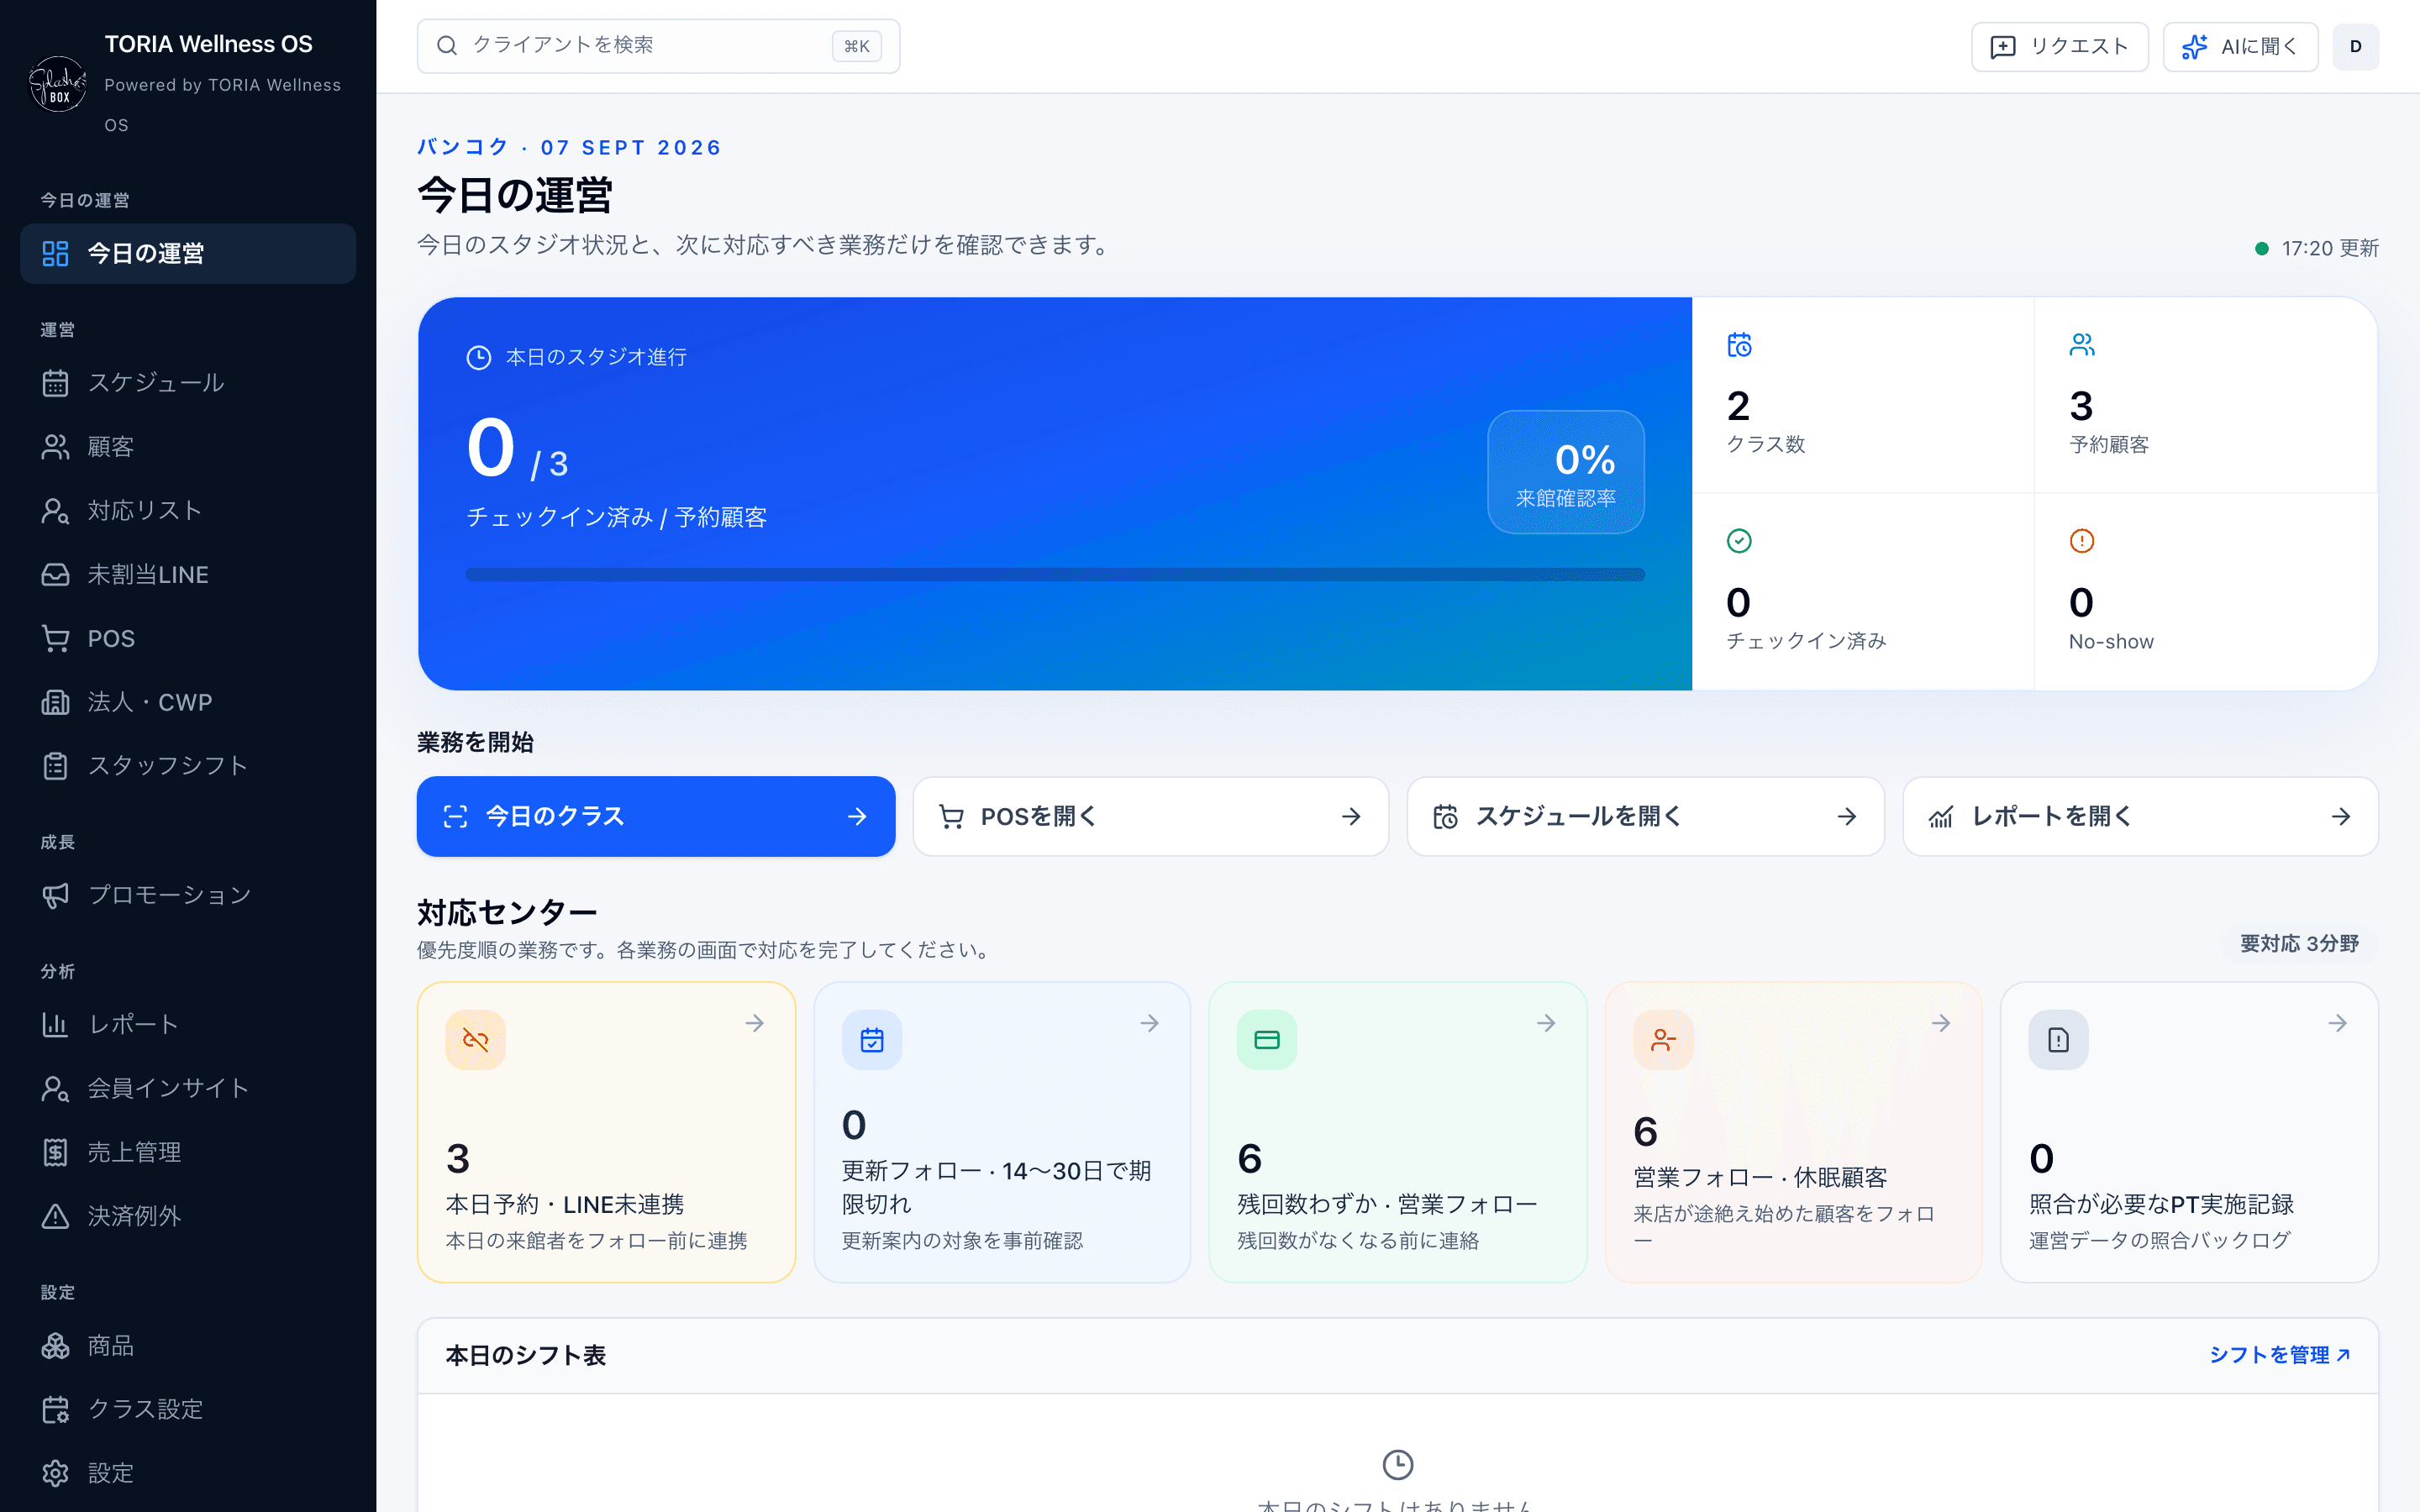Click the POS cart icon in sidebar
Image resolution: width=2420 pixels, height=1512 pixels.
[55, 638]
